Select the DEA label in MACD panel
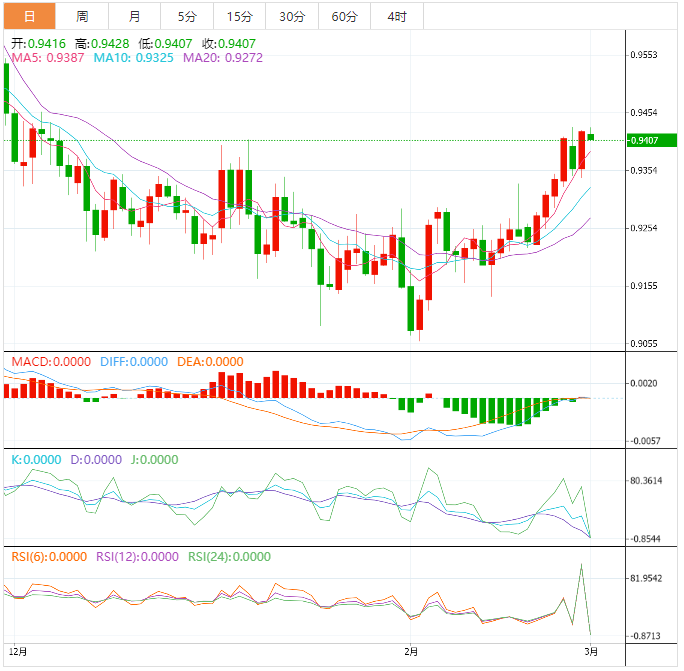The width and height of the screenshot is (684, 671). click(210, 361)
